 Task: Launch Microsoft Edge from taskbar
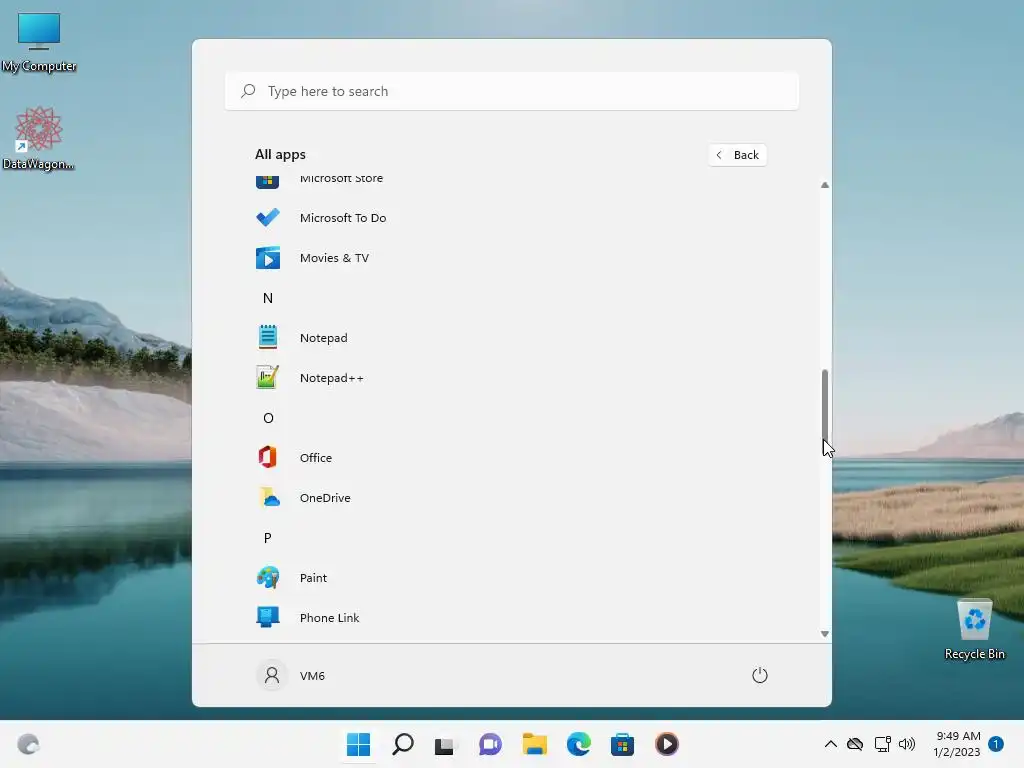[579, 744]
